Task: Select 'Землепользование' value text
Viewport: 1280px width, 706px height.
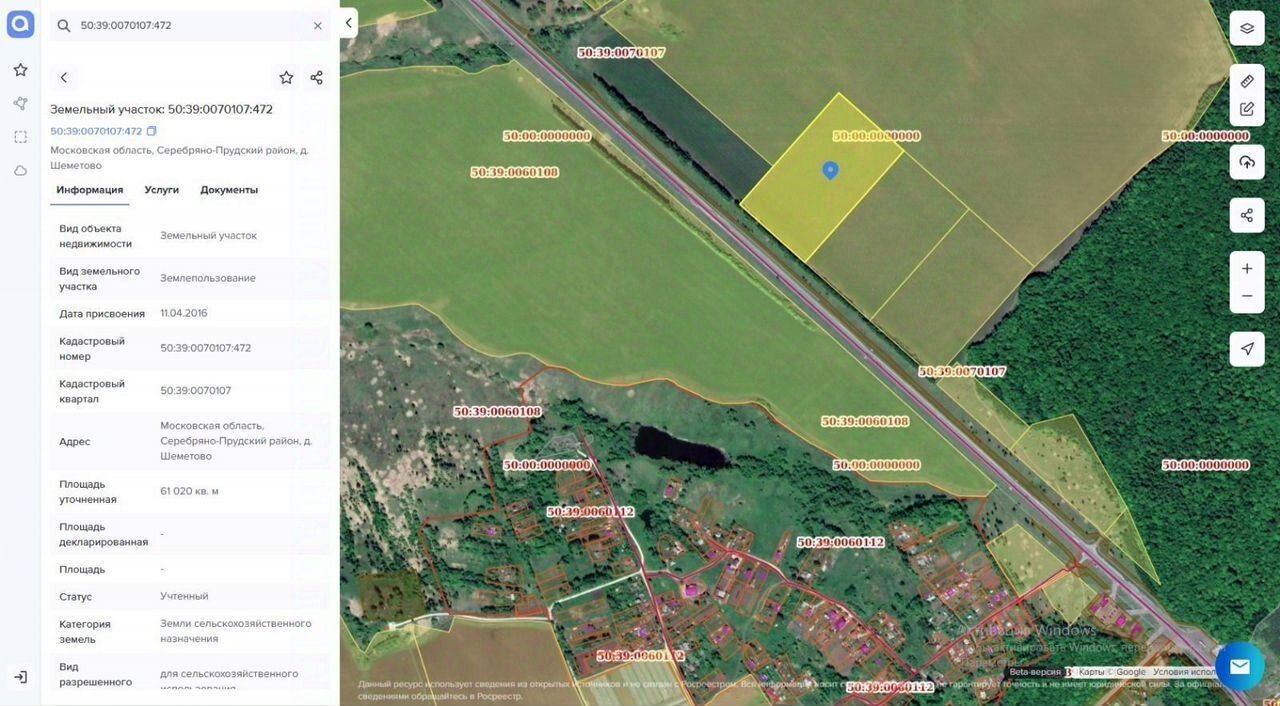Action: click(208, 278)
